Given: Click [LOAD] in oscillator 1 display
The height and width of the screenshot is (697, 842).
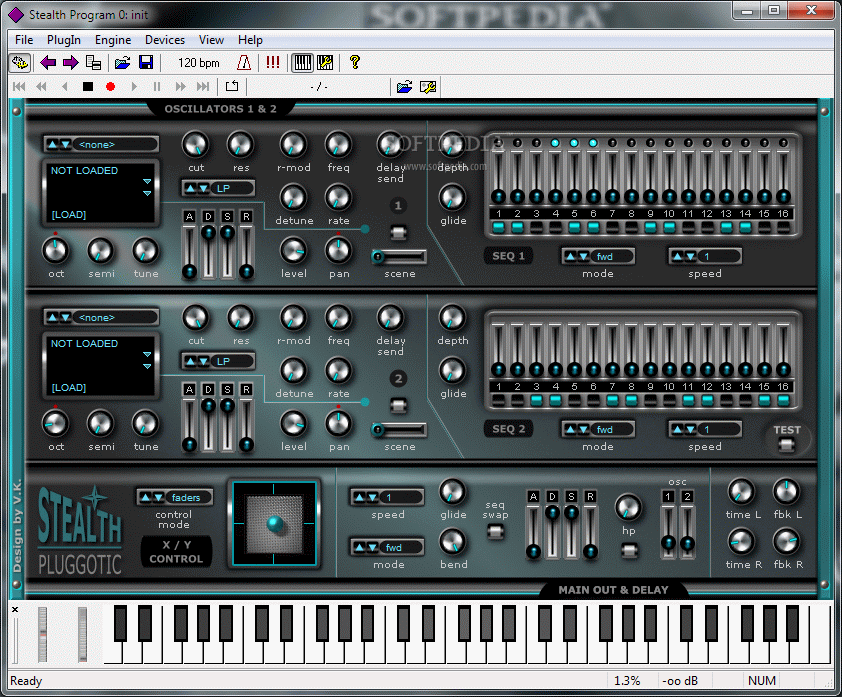Looking at the screenshot, I should point(69,215).
